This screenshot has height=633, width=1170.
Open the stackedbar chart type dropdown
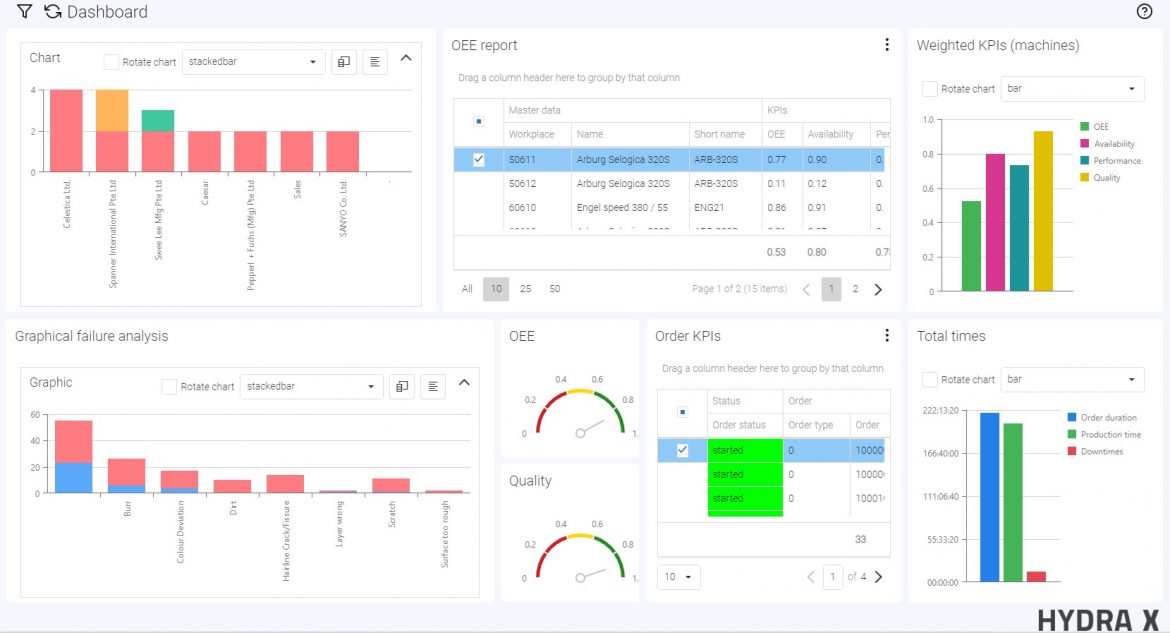pos(253,61)
